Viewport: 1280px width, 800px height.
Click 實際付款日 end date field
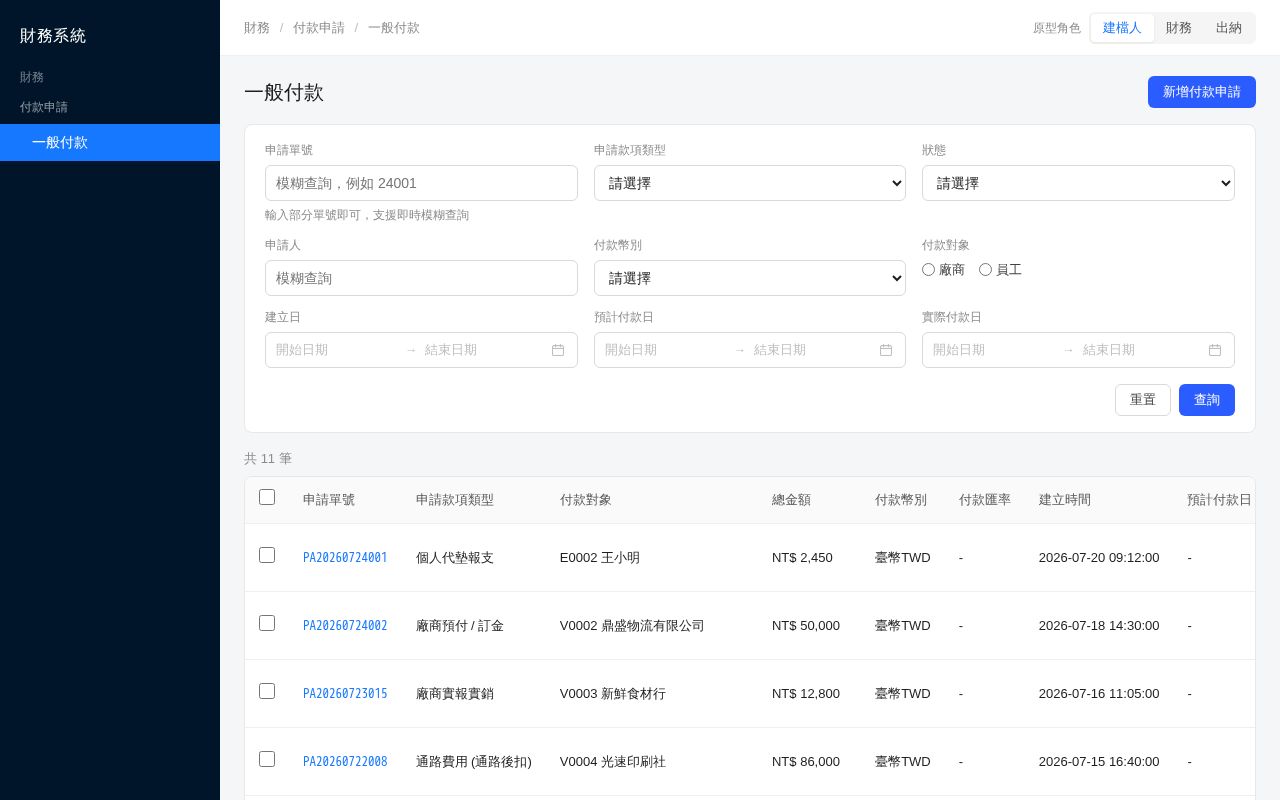pyautogui.click(x=1142, y=350)
